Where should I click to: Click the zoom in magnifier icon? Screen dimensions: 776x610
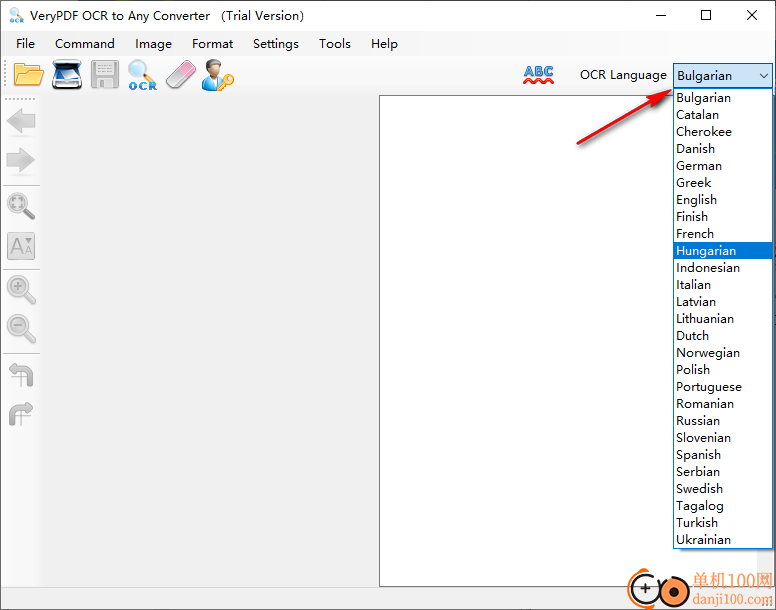21,289
